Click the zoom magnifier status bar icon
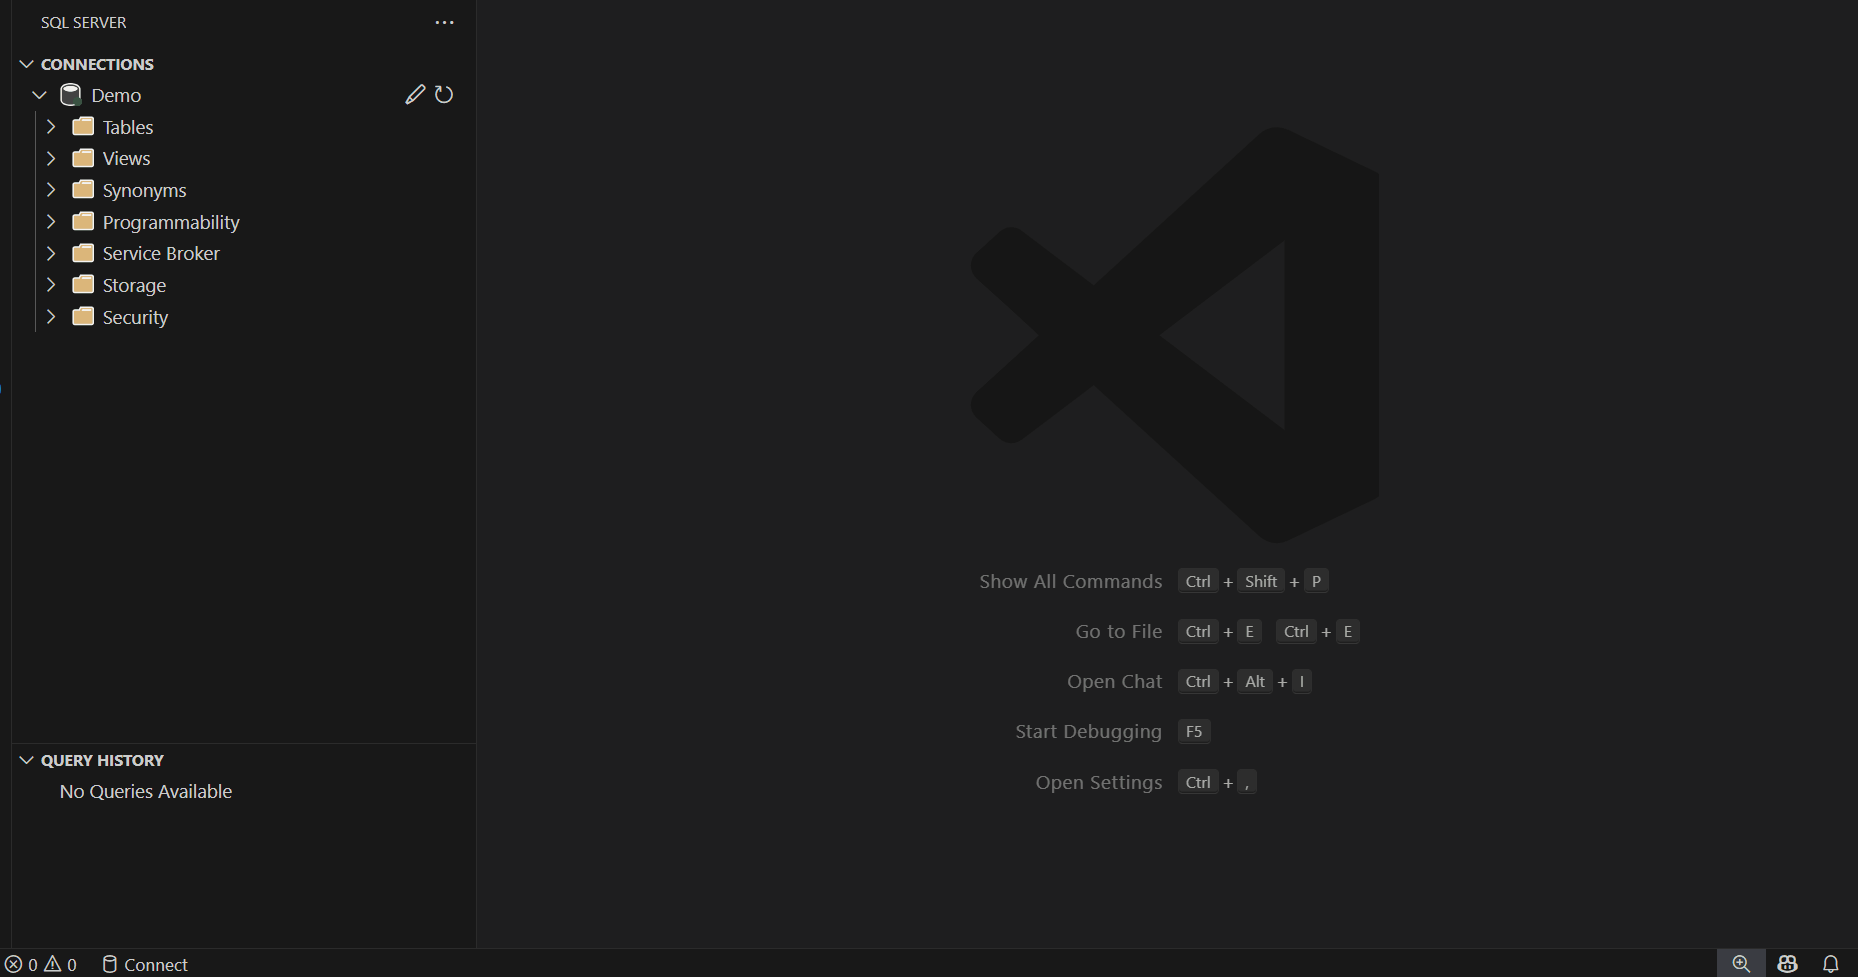 1741,964
